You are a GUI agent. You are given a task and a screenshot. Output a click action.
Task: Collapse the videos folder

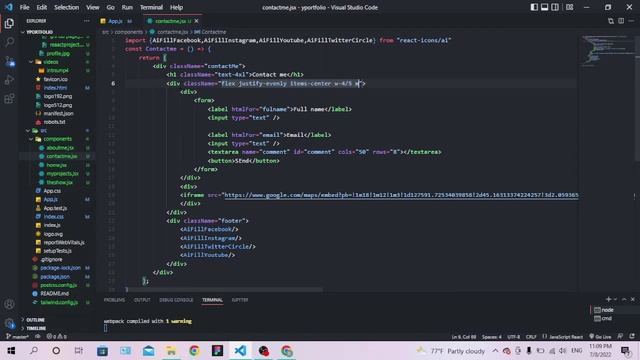[x=51, y=62]
